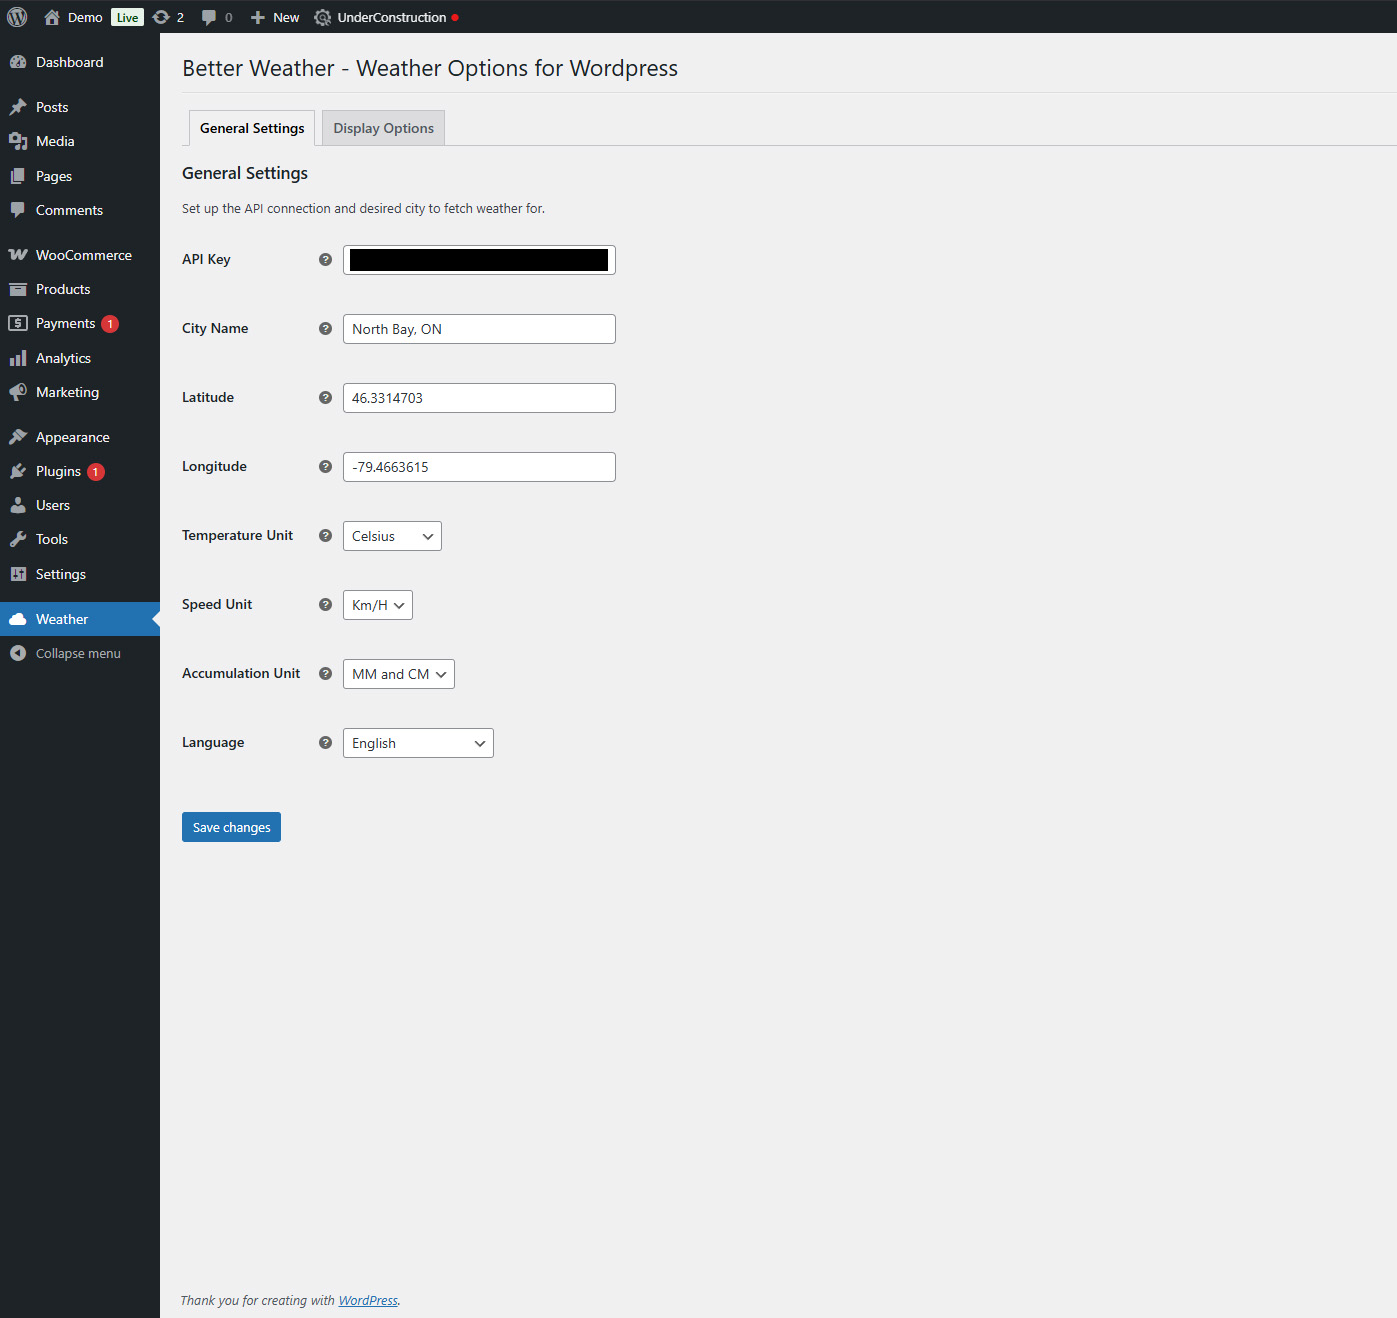1397x1318 pixels.
Task: Click the Demo site name text
Action: tap(85, 17)
